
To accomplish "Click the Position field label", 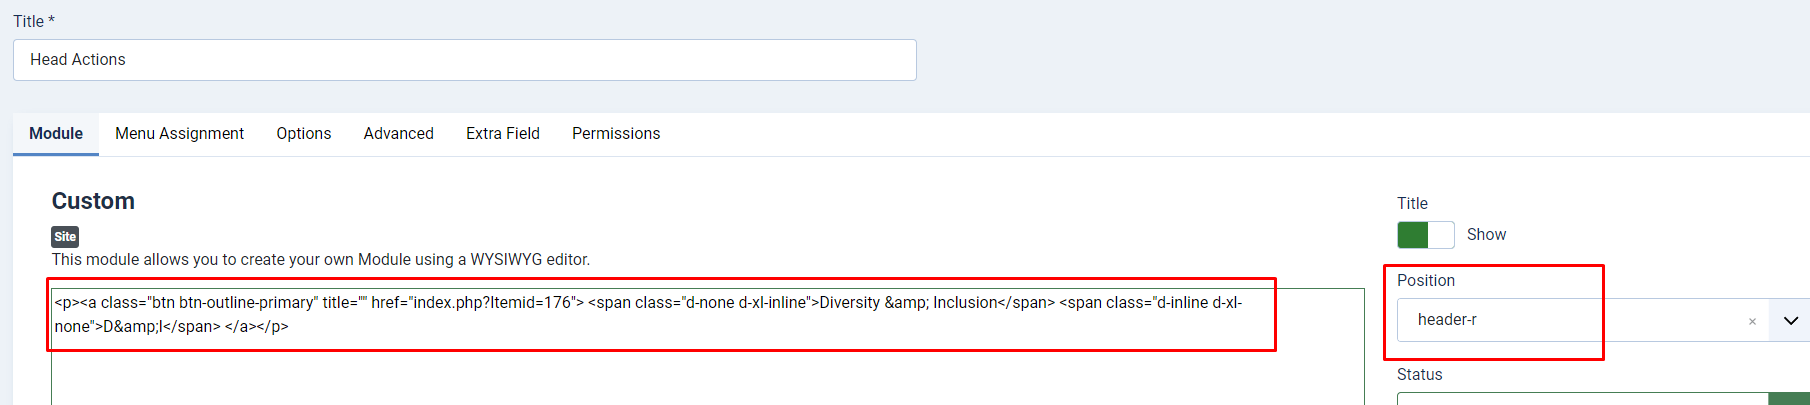I will click(x=1425, y=281).
